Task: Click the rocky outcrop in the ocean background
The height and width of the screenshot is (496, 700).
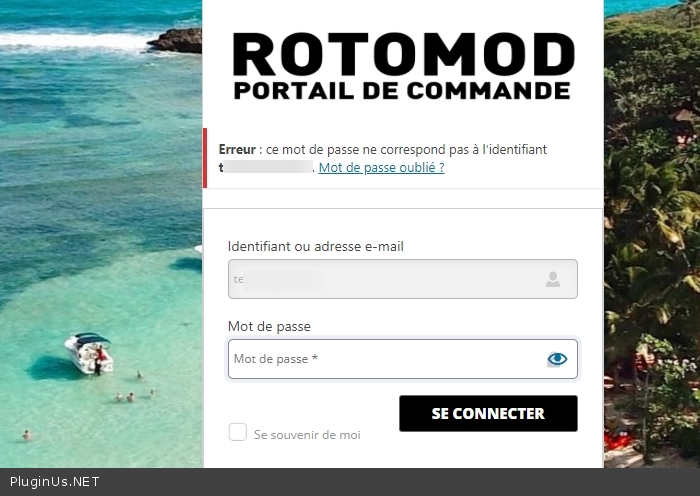Action: pos(175,41)
